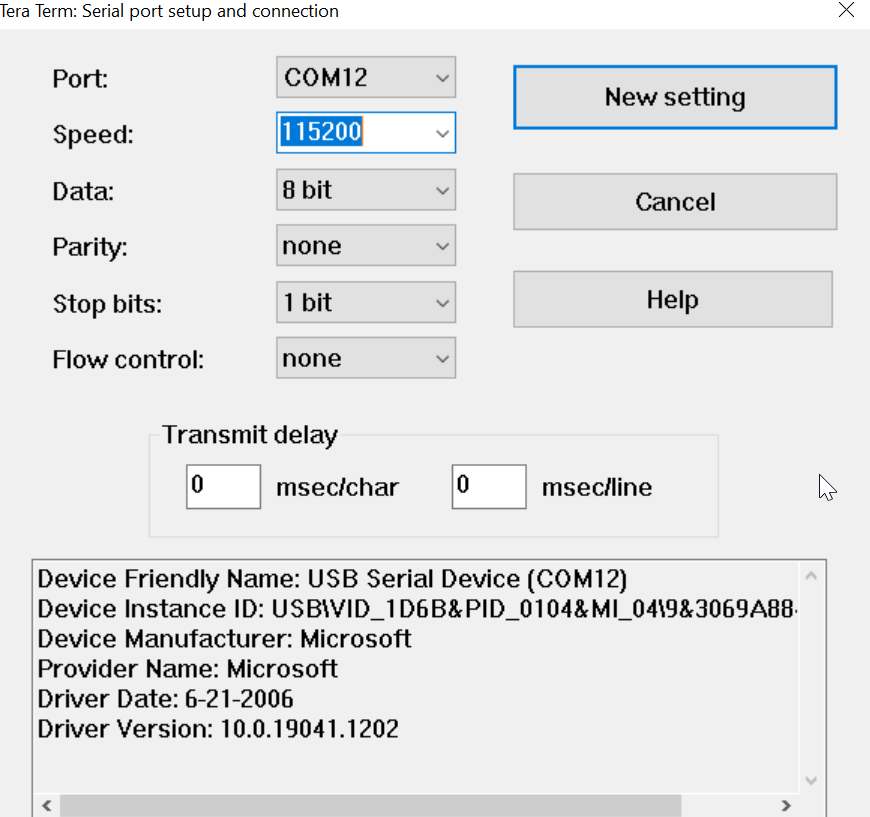Expand the Speed baud rate dropdown arrow
870x817 pixels.
pyautogui.click(x=442, y=133)
